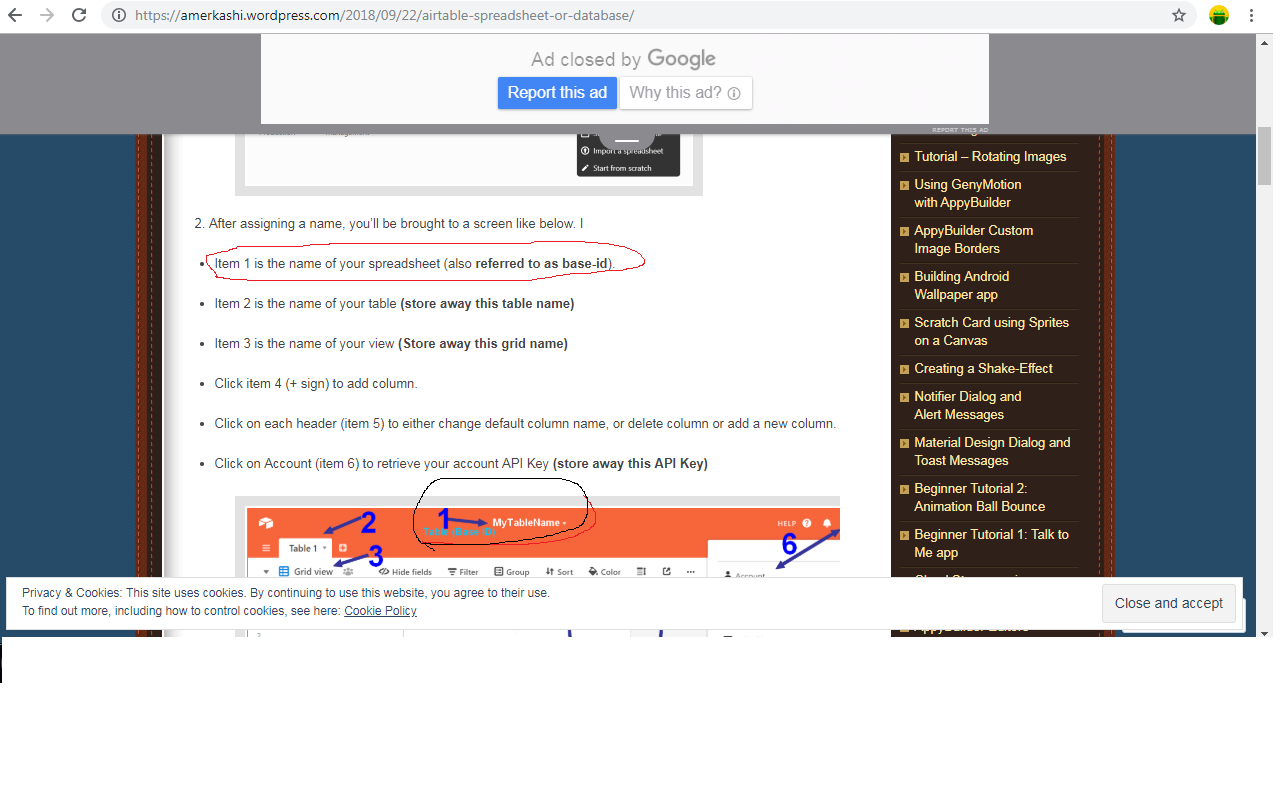Open the green extension icon in Chrome toolbar

tap(1218, 15)
